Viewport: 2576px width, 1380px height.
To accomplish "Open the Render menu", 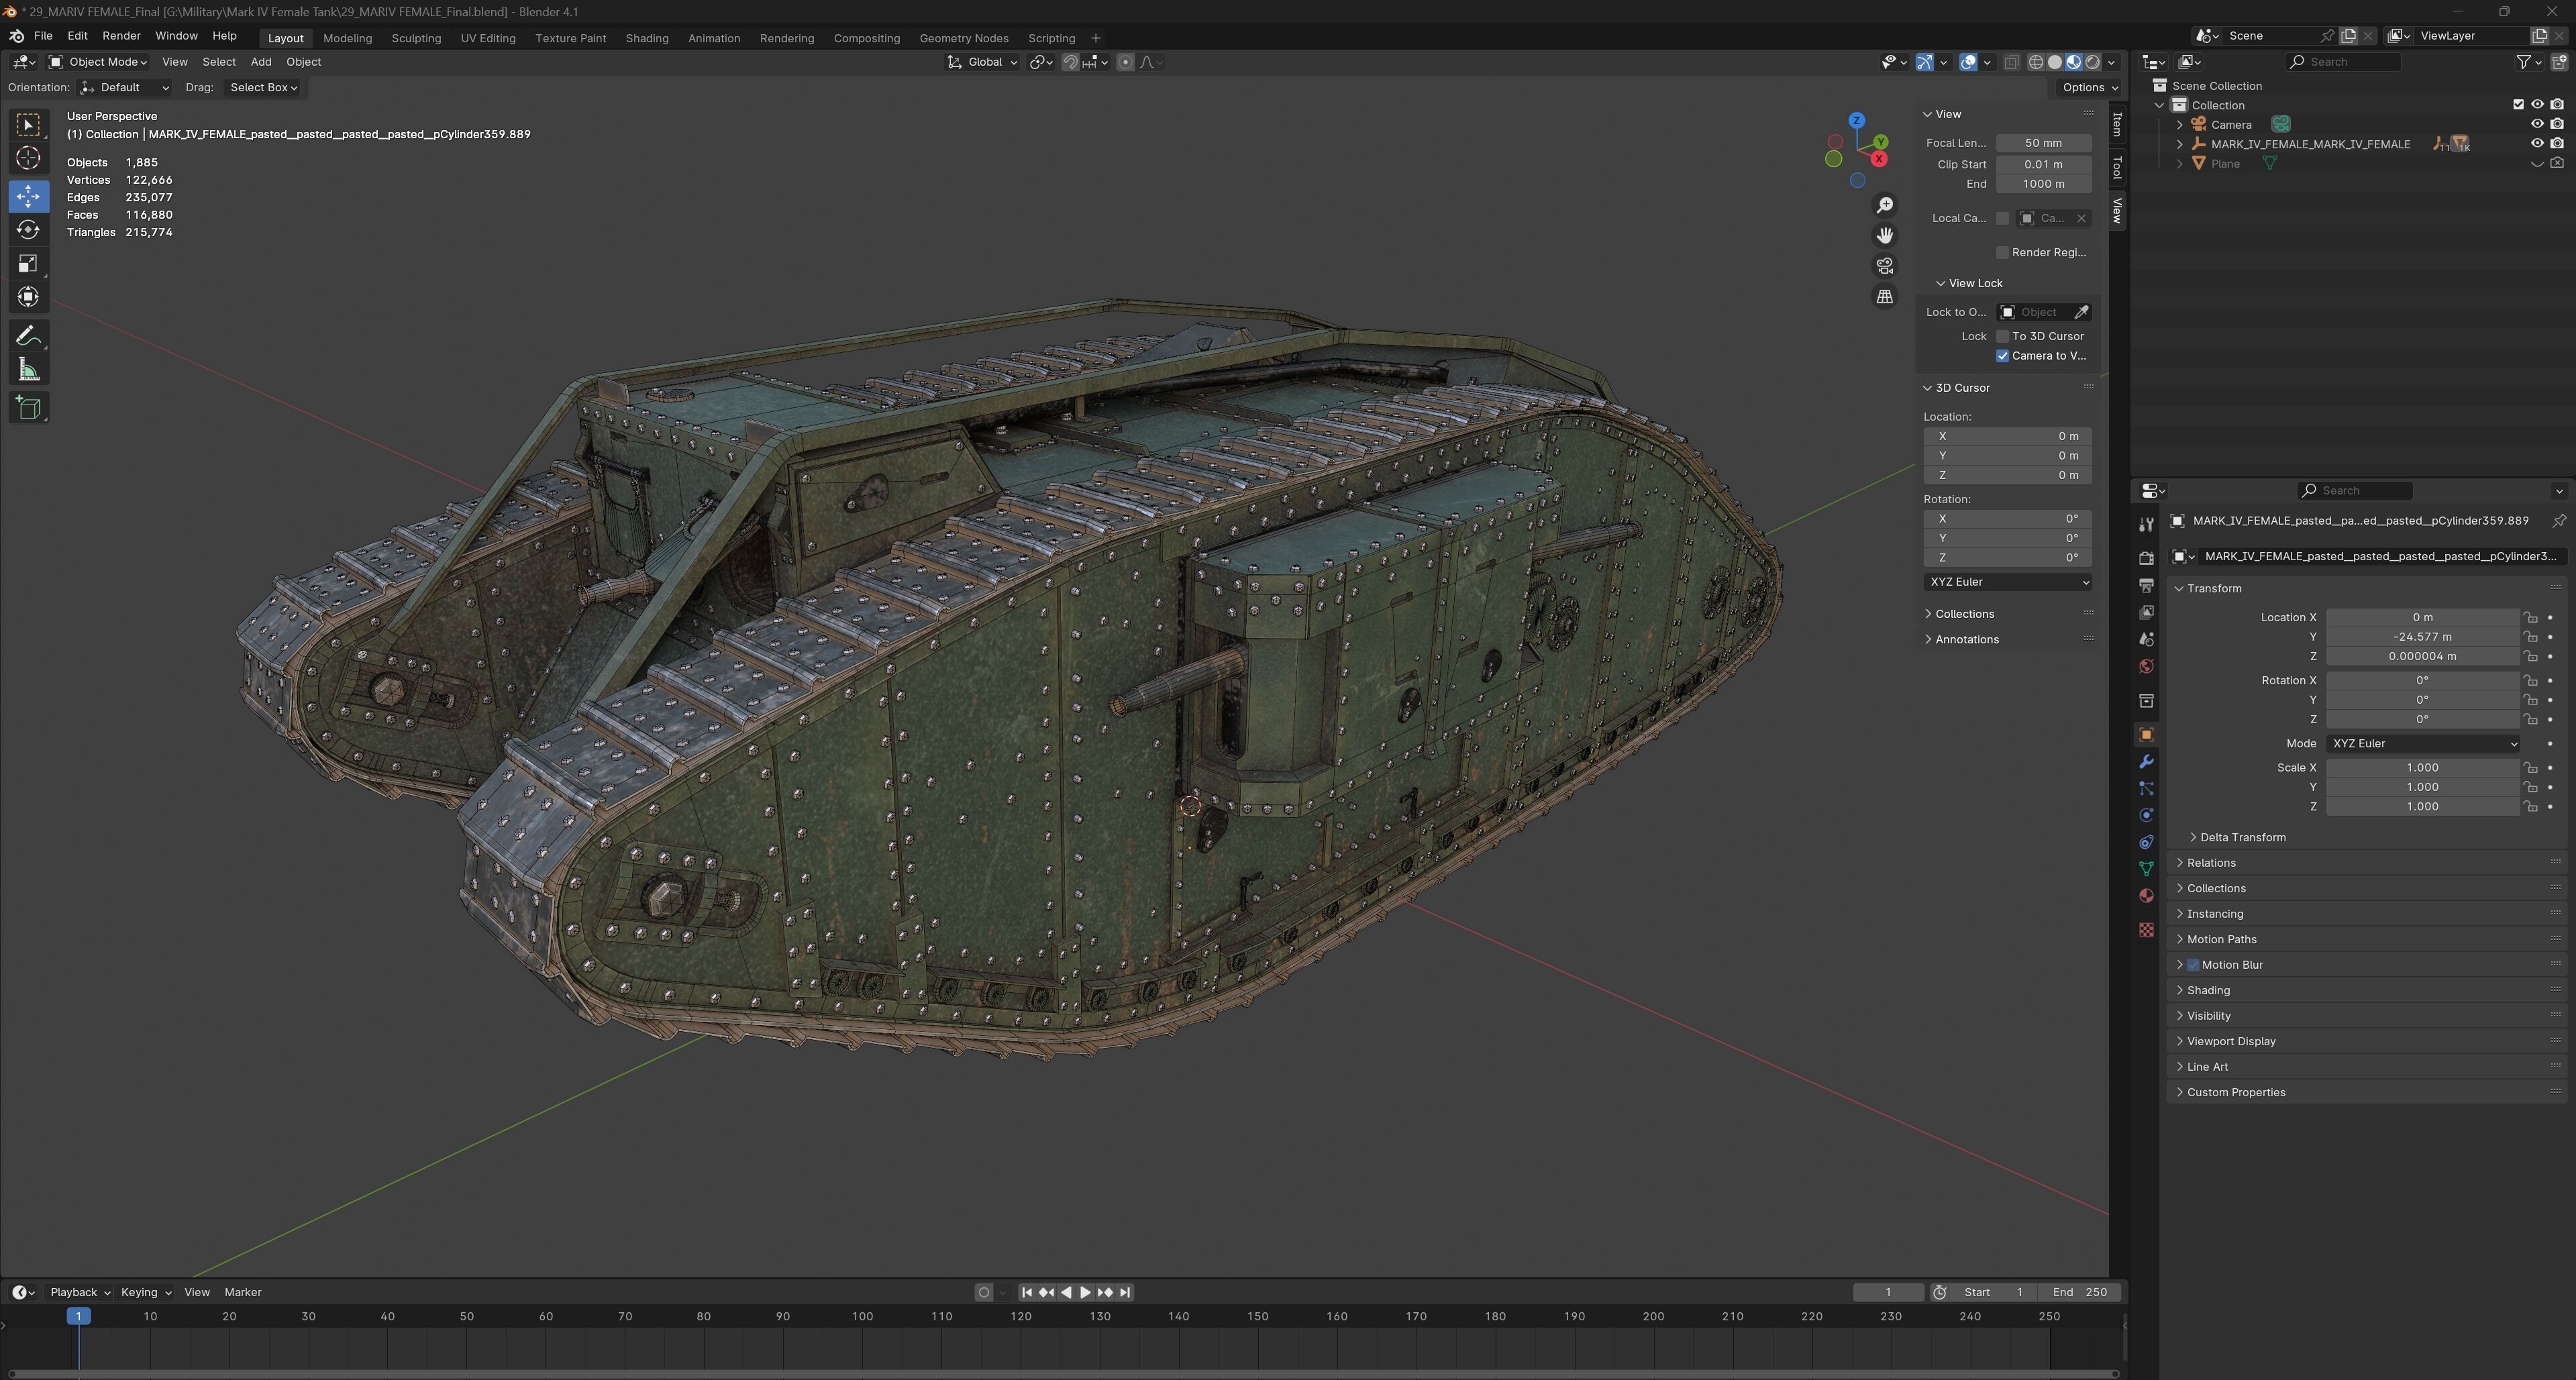I will click(121, 36).
